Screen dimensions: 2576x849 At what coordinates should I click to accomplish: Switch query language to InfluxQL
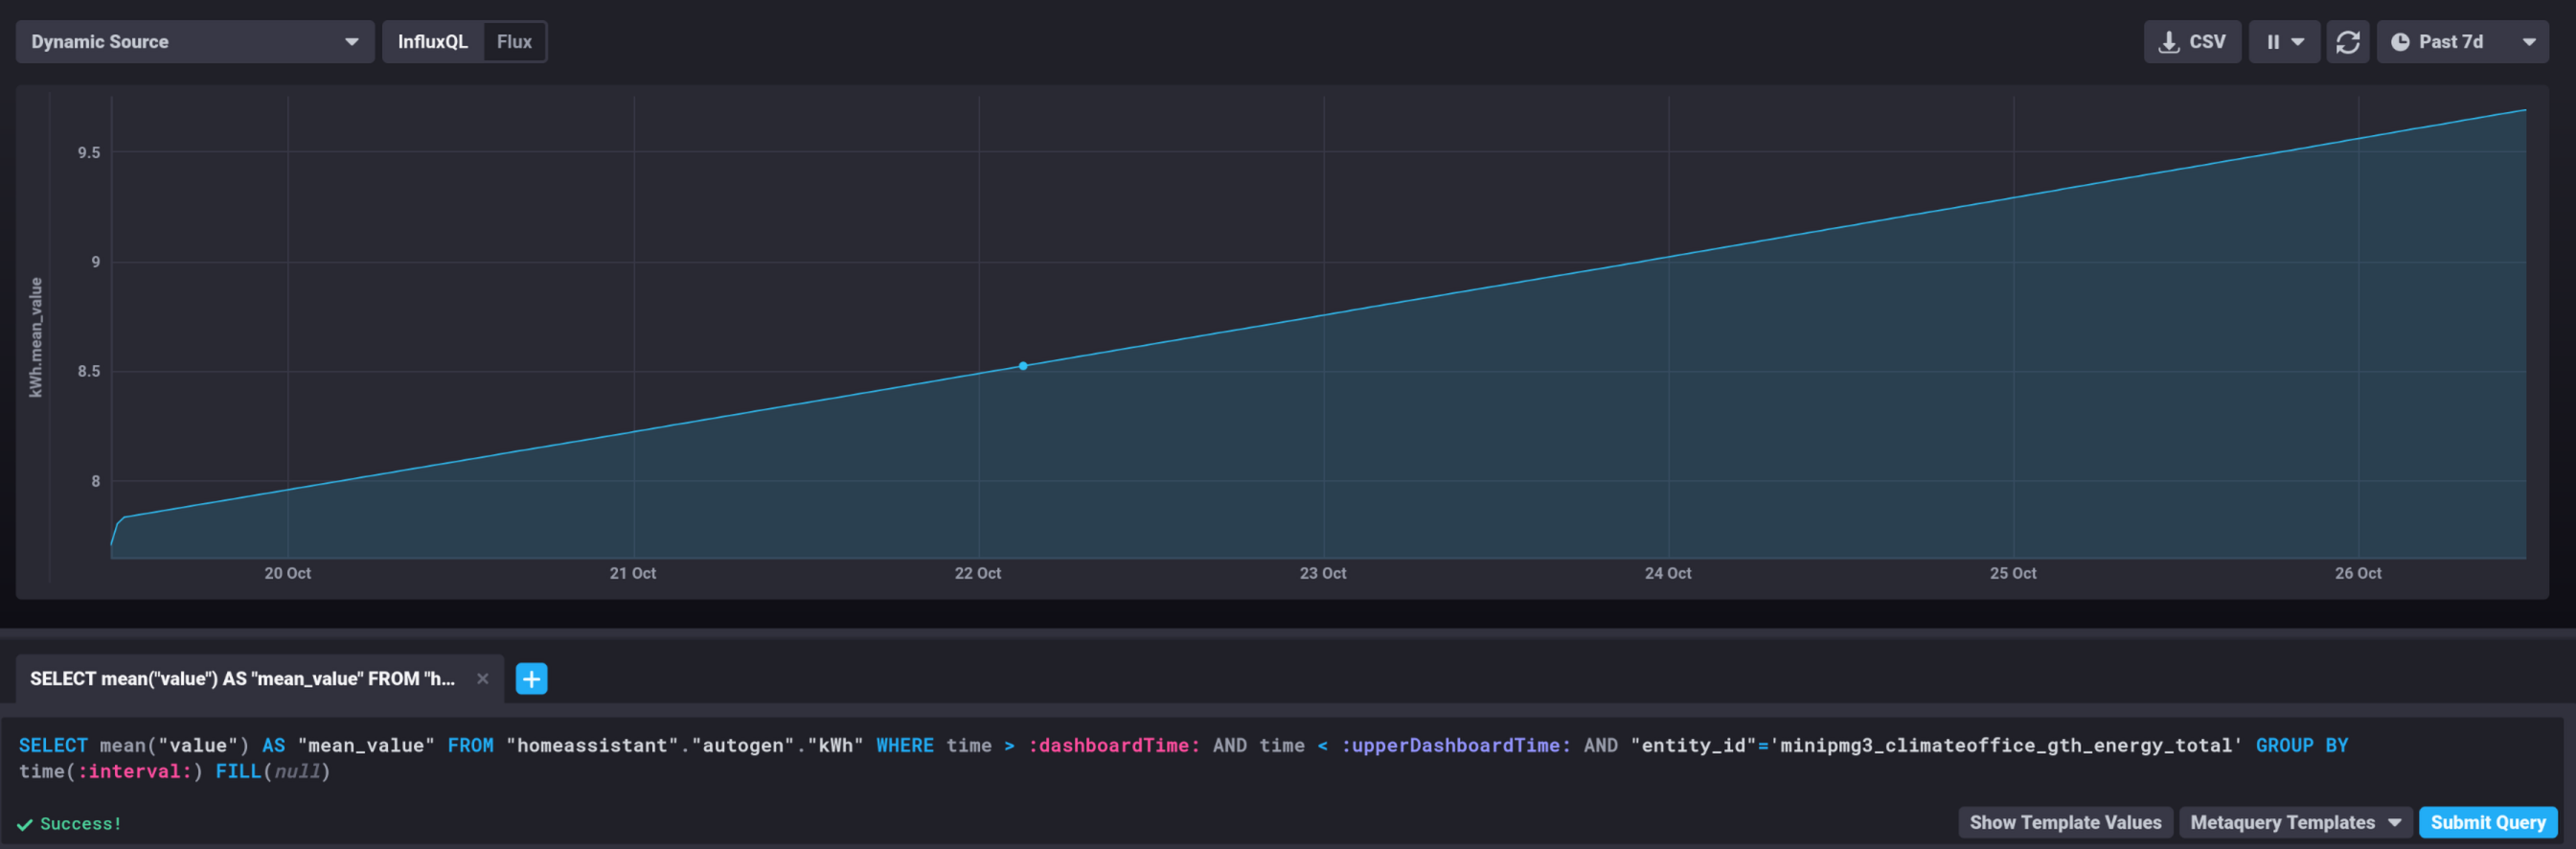tap(432, 42)
